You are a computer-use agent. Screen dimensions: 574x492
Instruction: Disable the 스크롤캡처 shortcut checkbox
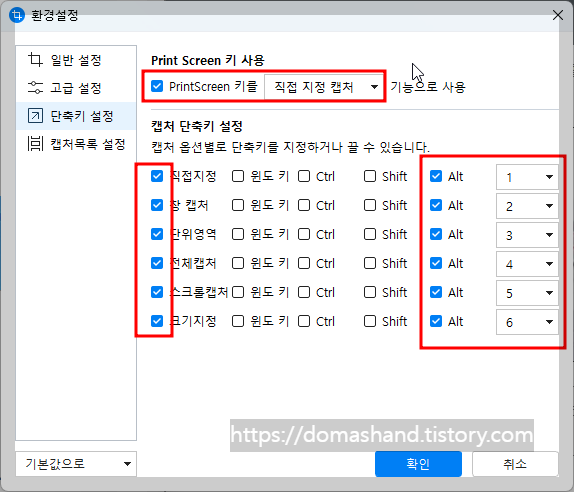coord(157,292)
